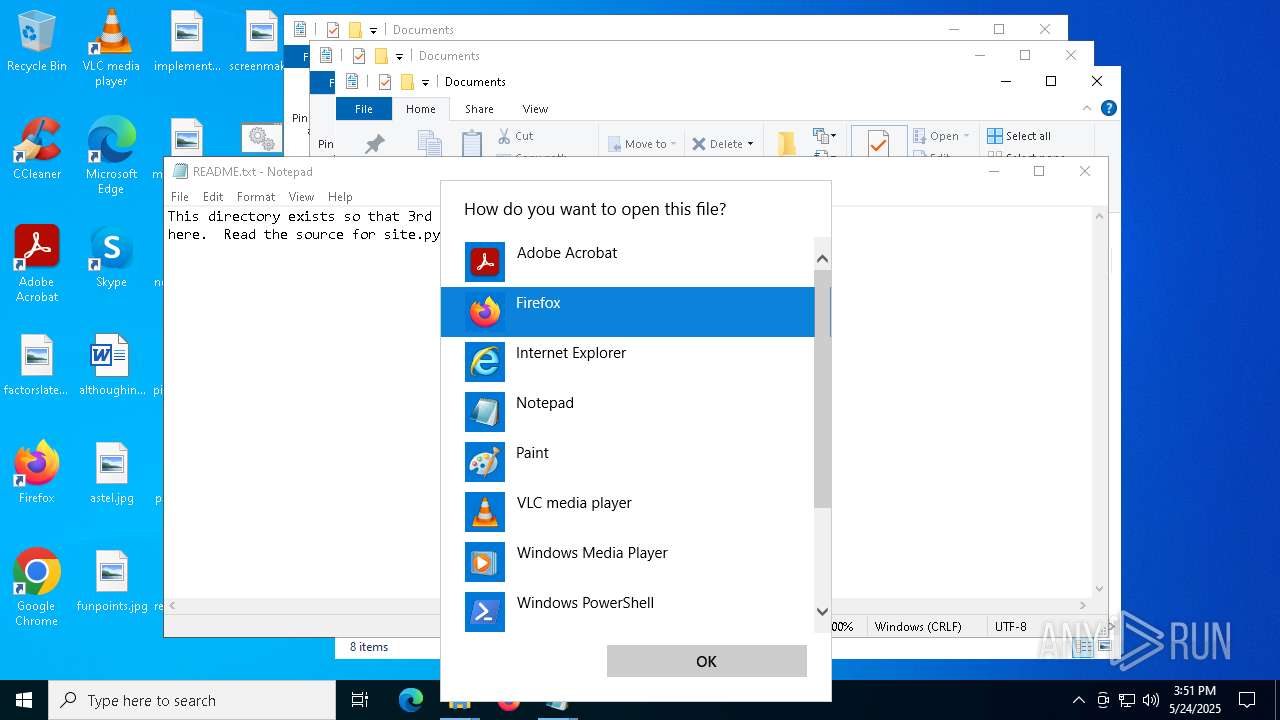
Task: Open Task View on the taskbar
Action: pyautogui.click(x=360, y=700)
